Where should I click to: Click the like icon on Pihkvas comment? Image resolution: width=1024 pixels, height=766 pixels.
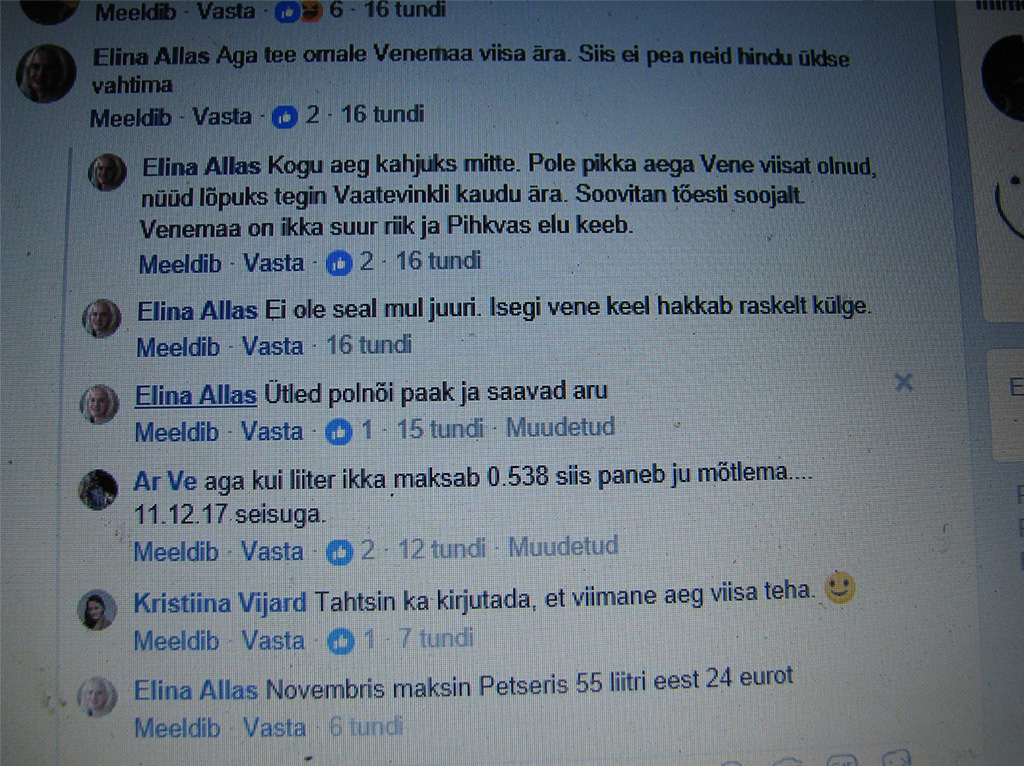[x=339, y=263]
